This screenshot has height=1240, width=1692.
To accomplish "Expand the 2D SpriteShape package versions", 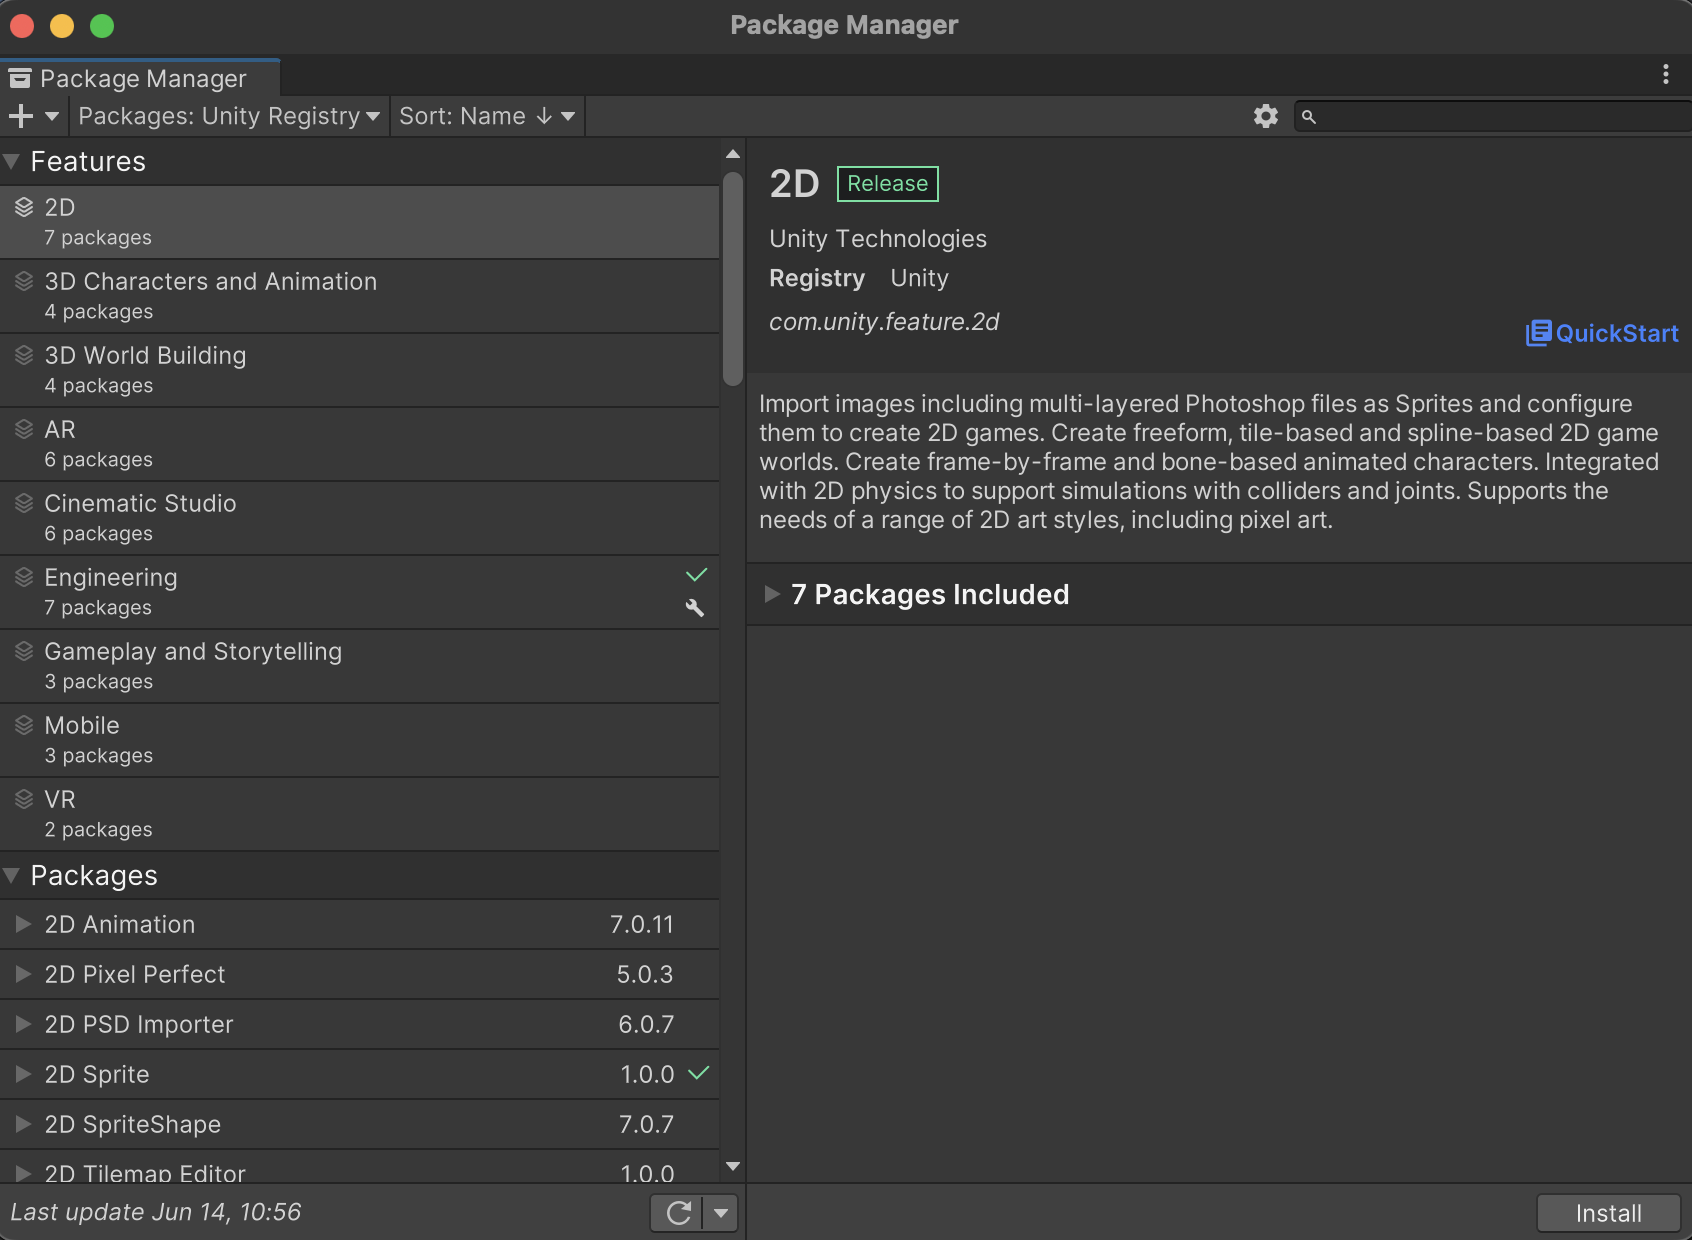I will point(23,1124).
